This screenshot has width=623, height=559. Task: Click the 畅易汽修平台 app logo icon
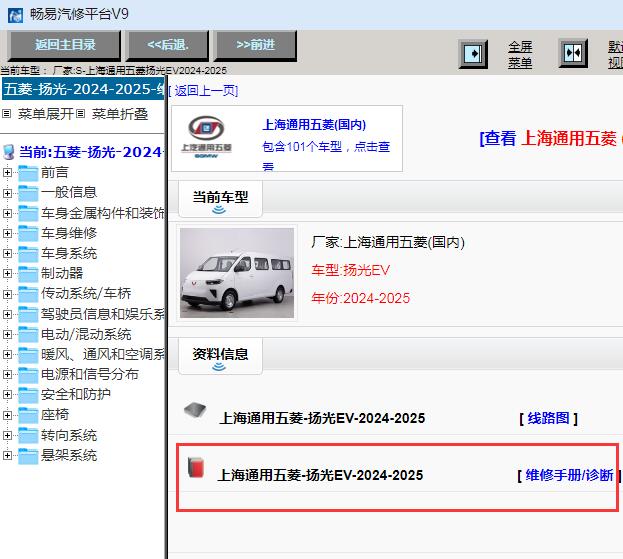[x=15, y=15]
